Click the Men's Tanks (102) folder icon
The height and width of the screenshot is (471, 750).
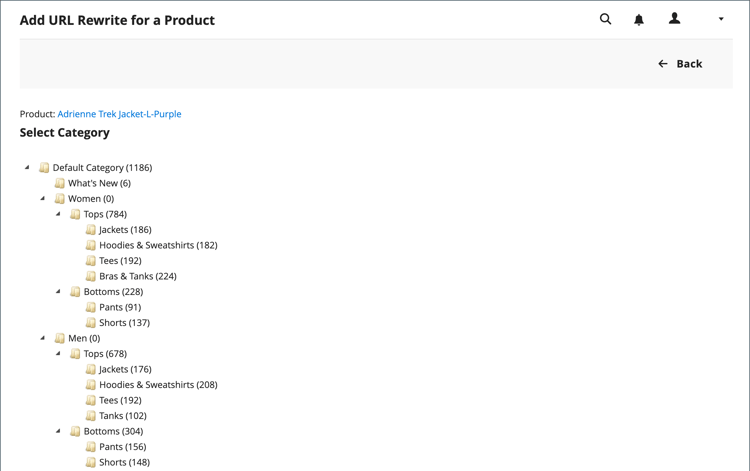point(91,416)
